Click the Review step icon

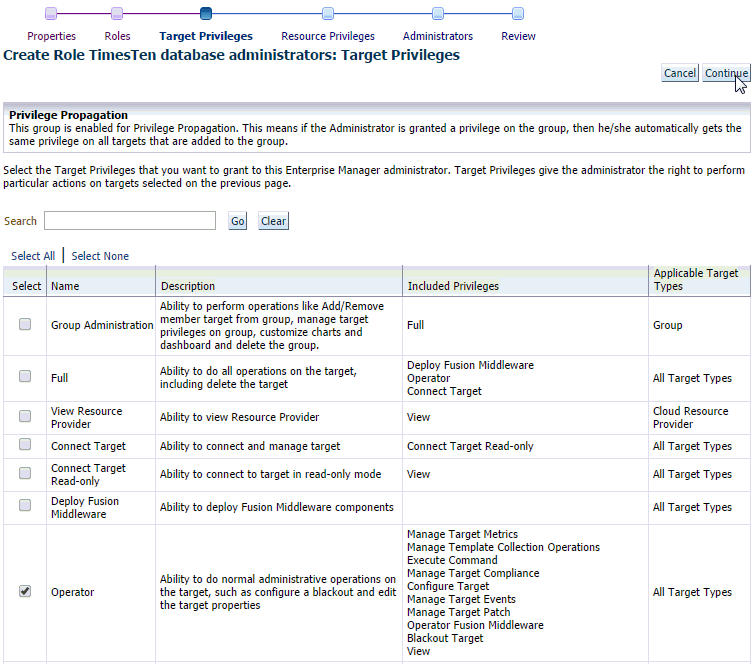[x=518, y=14]
